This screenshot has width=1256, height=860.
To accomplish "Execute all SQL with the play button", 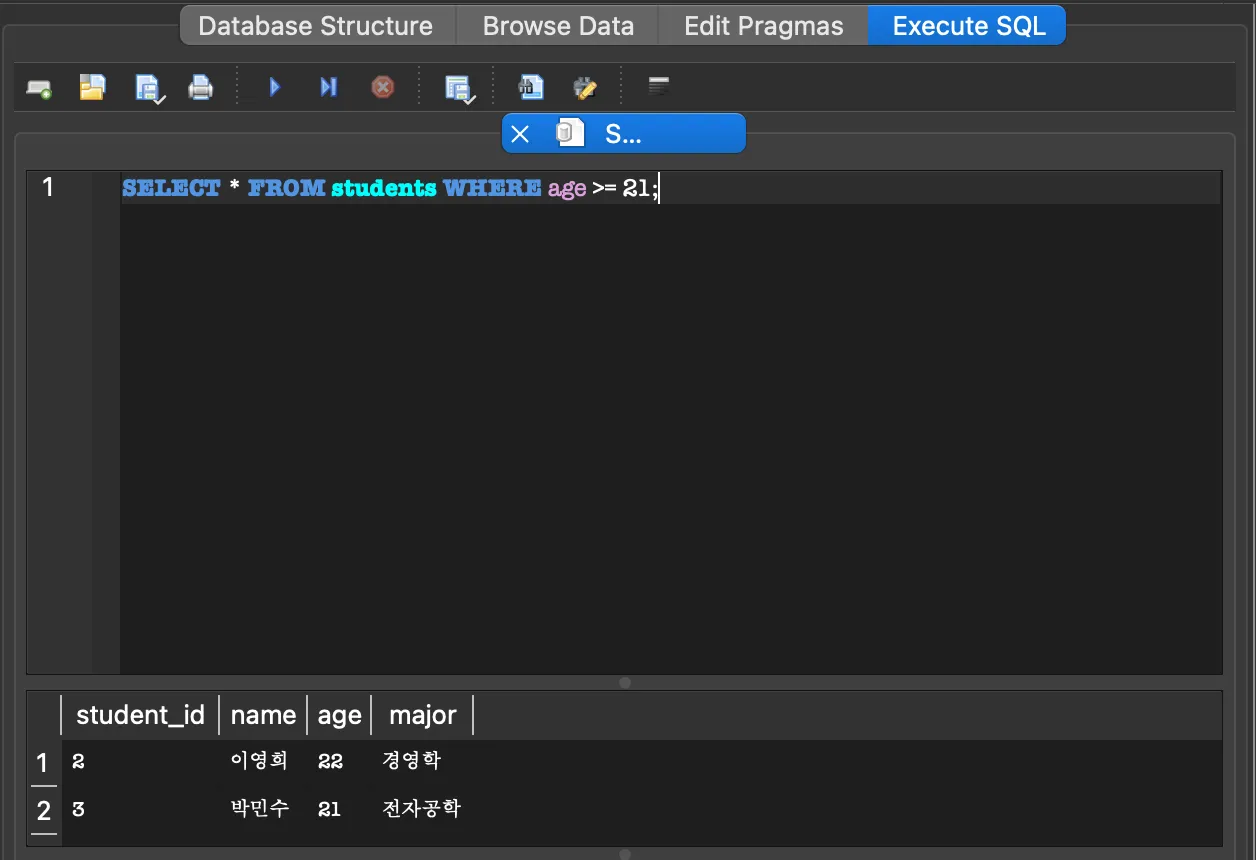I will coord(275,88).
